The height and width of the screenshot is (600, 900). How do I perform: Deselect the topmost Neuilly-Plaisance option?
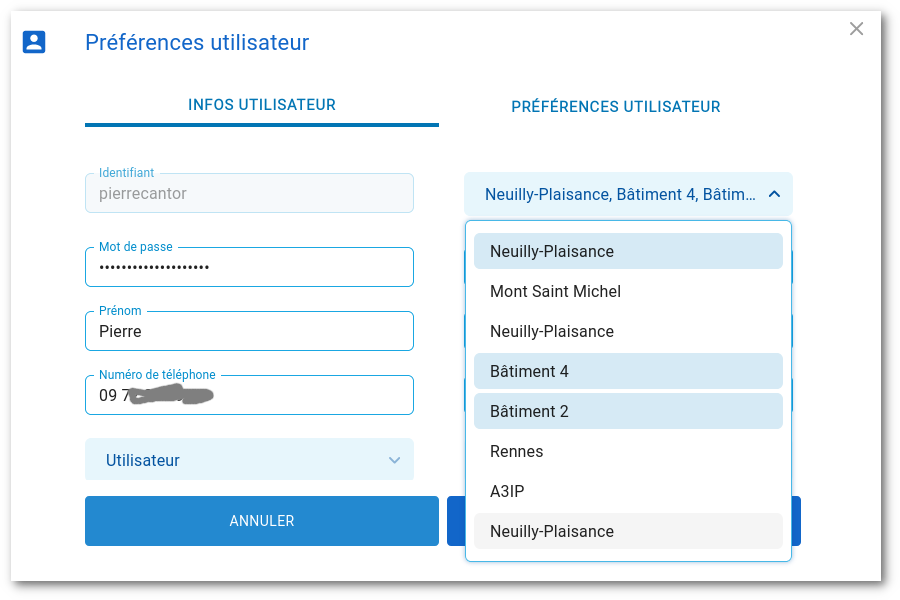[x=628, y=251]
